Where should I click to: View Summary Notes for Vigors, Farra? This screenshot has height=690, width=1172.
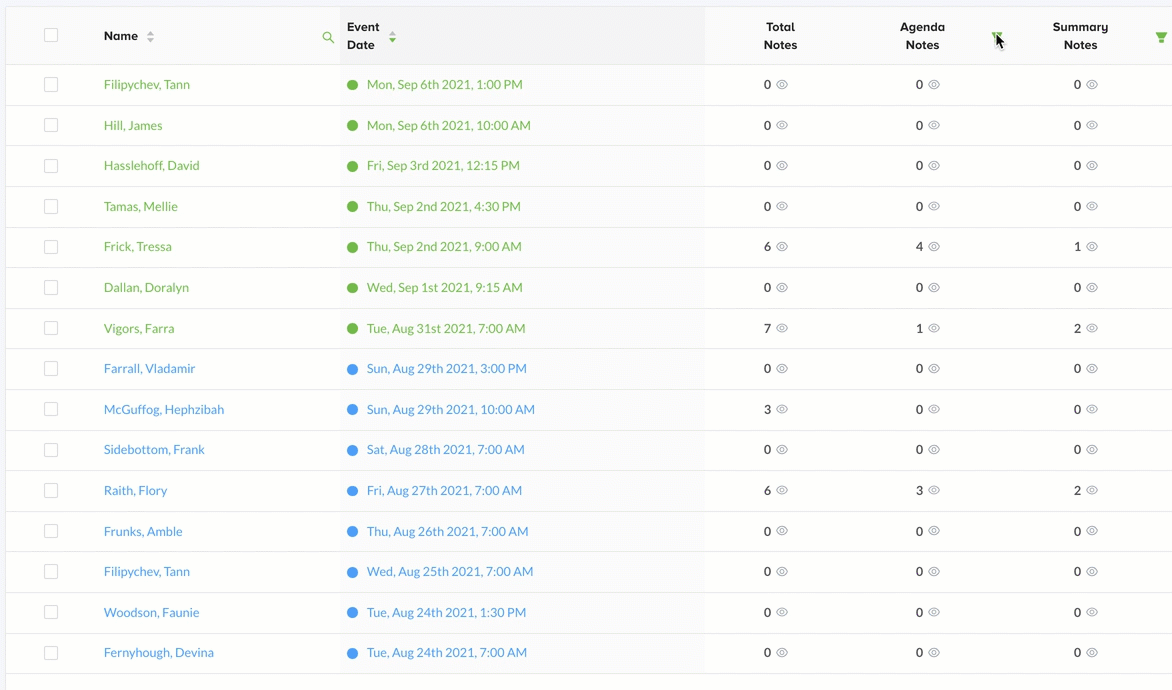[x=1092, y=328]
